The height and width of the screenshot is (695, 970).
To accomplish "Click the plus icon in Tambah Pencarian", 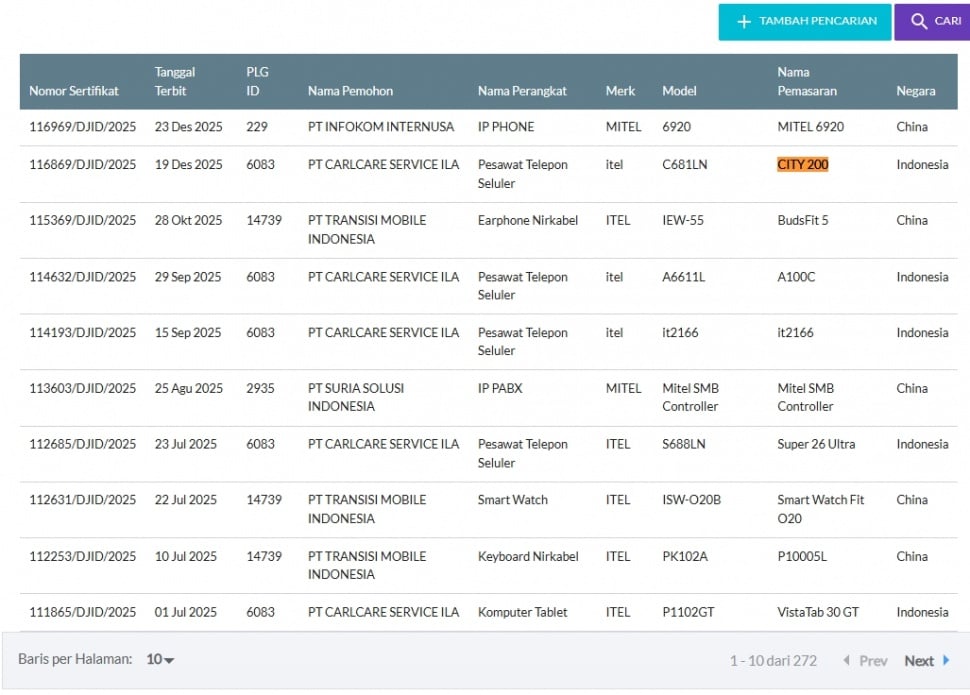I will coord(743,22).
